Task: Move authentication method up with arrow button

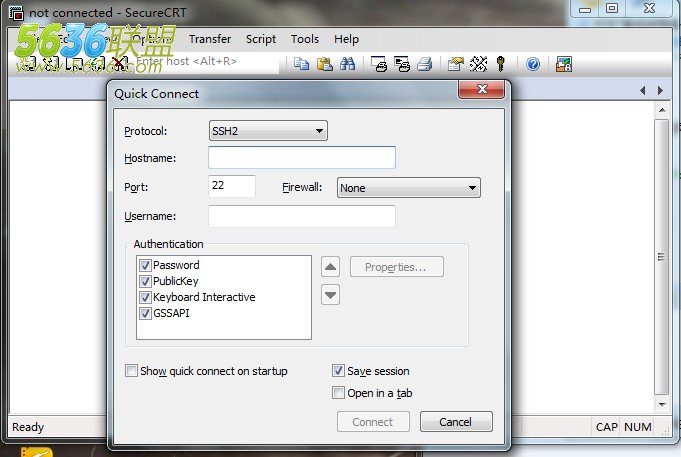Action: coord(330,267)
